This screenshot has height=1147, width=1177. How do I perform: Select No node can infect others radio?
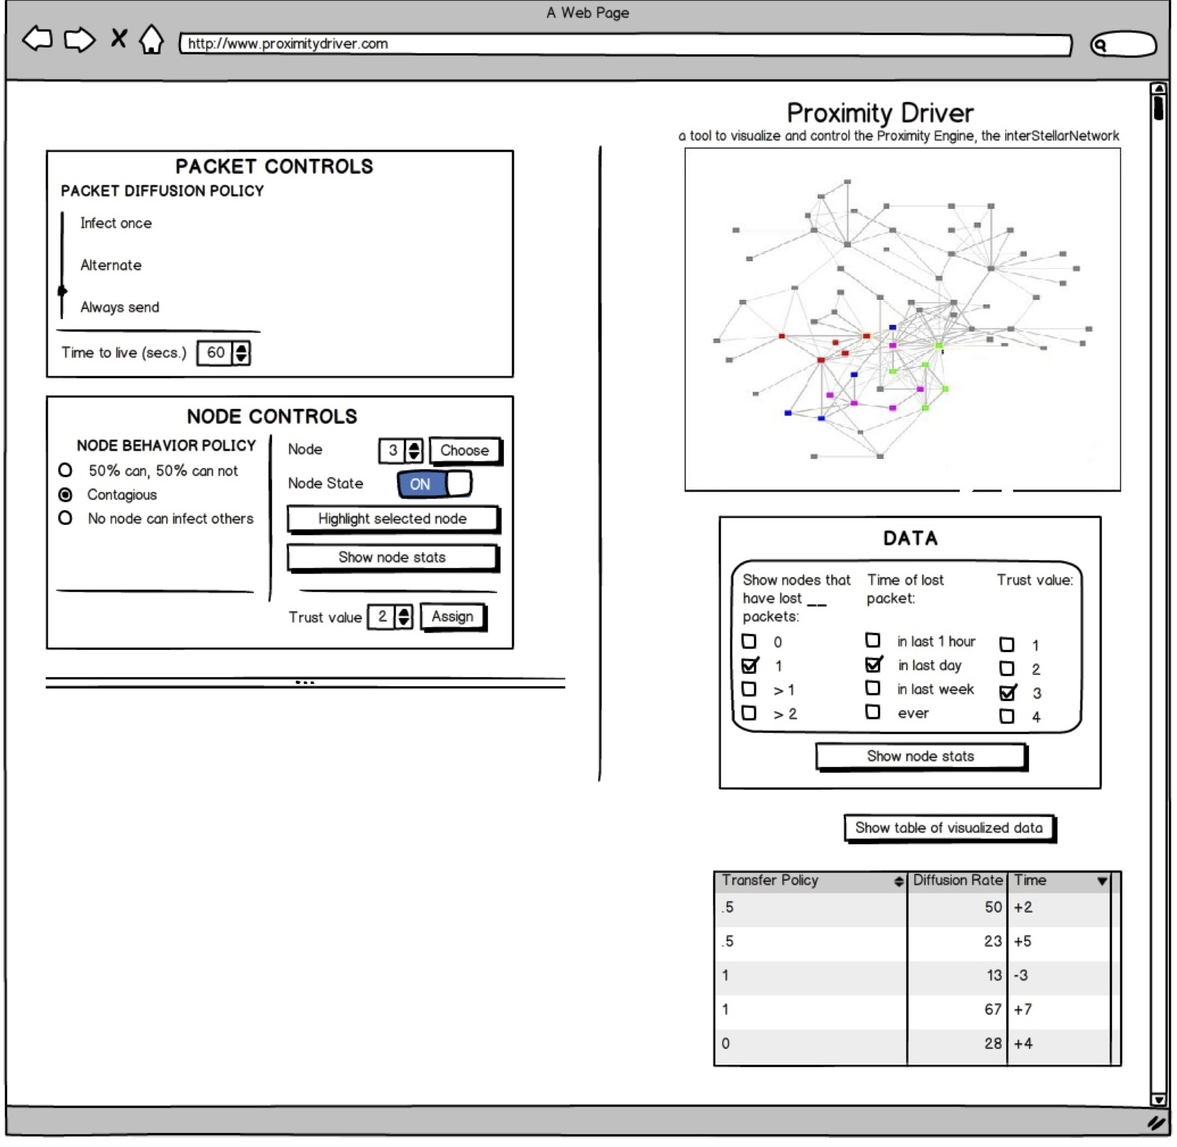(x=65, y=518)
